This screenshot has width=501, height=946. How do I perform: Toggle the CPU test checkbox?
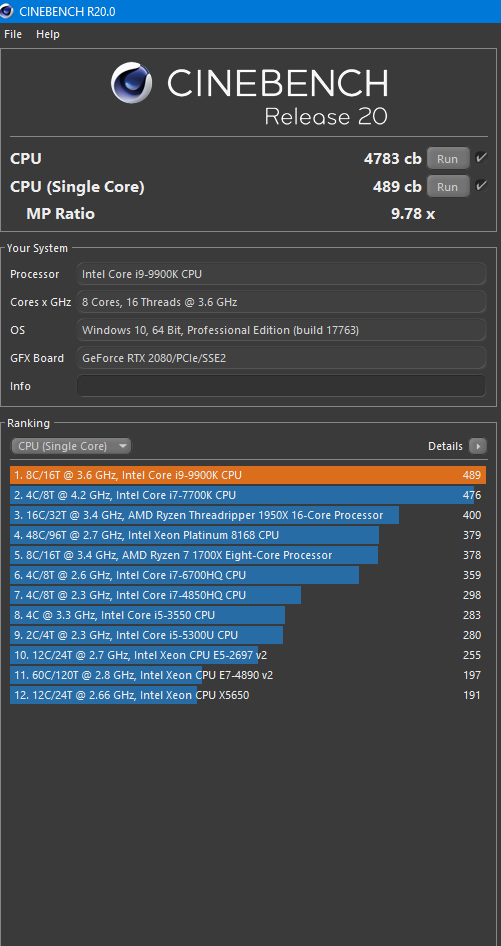pos(480,158)
